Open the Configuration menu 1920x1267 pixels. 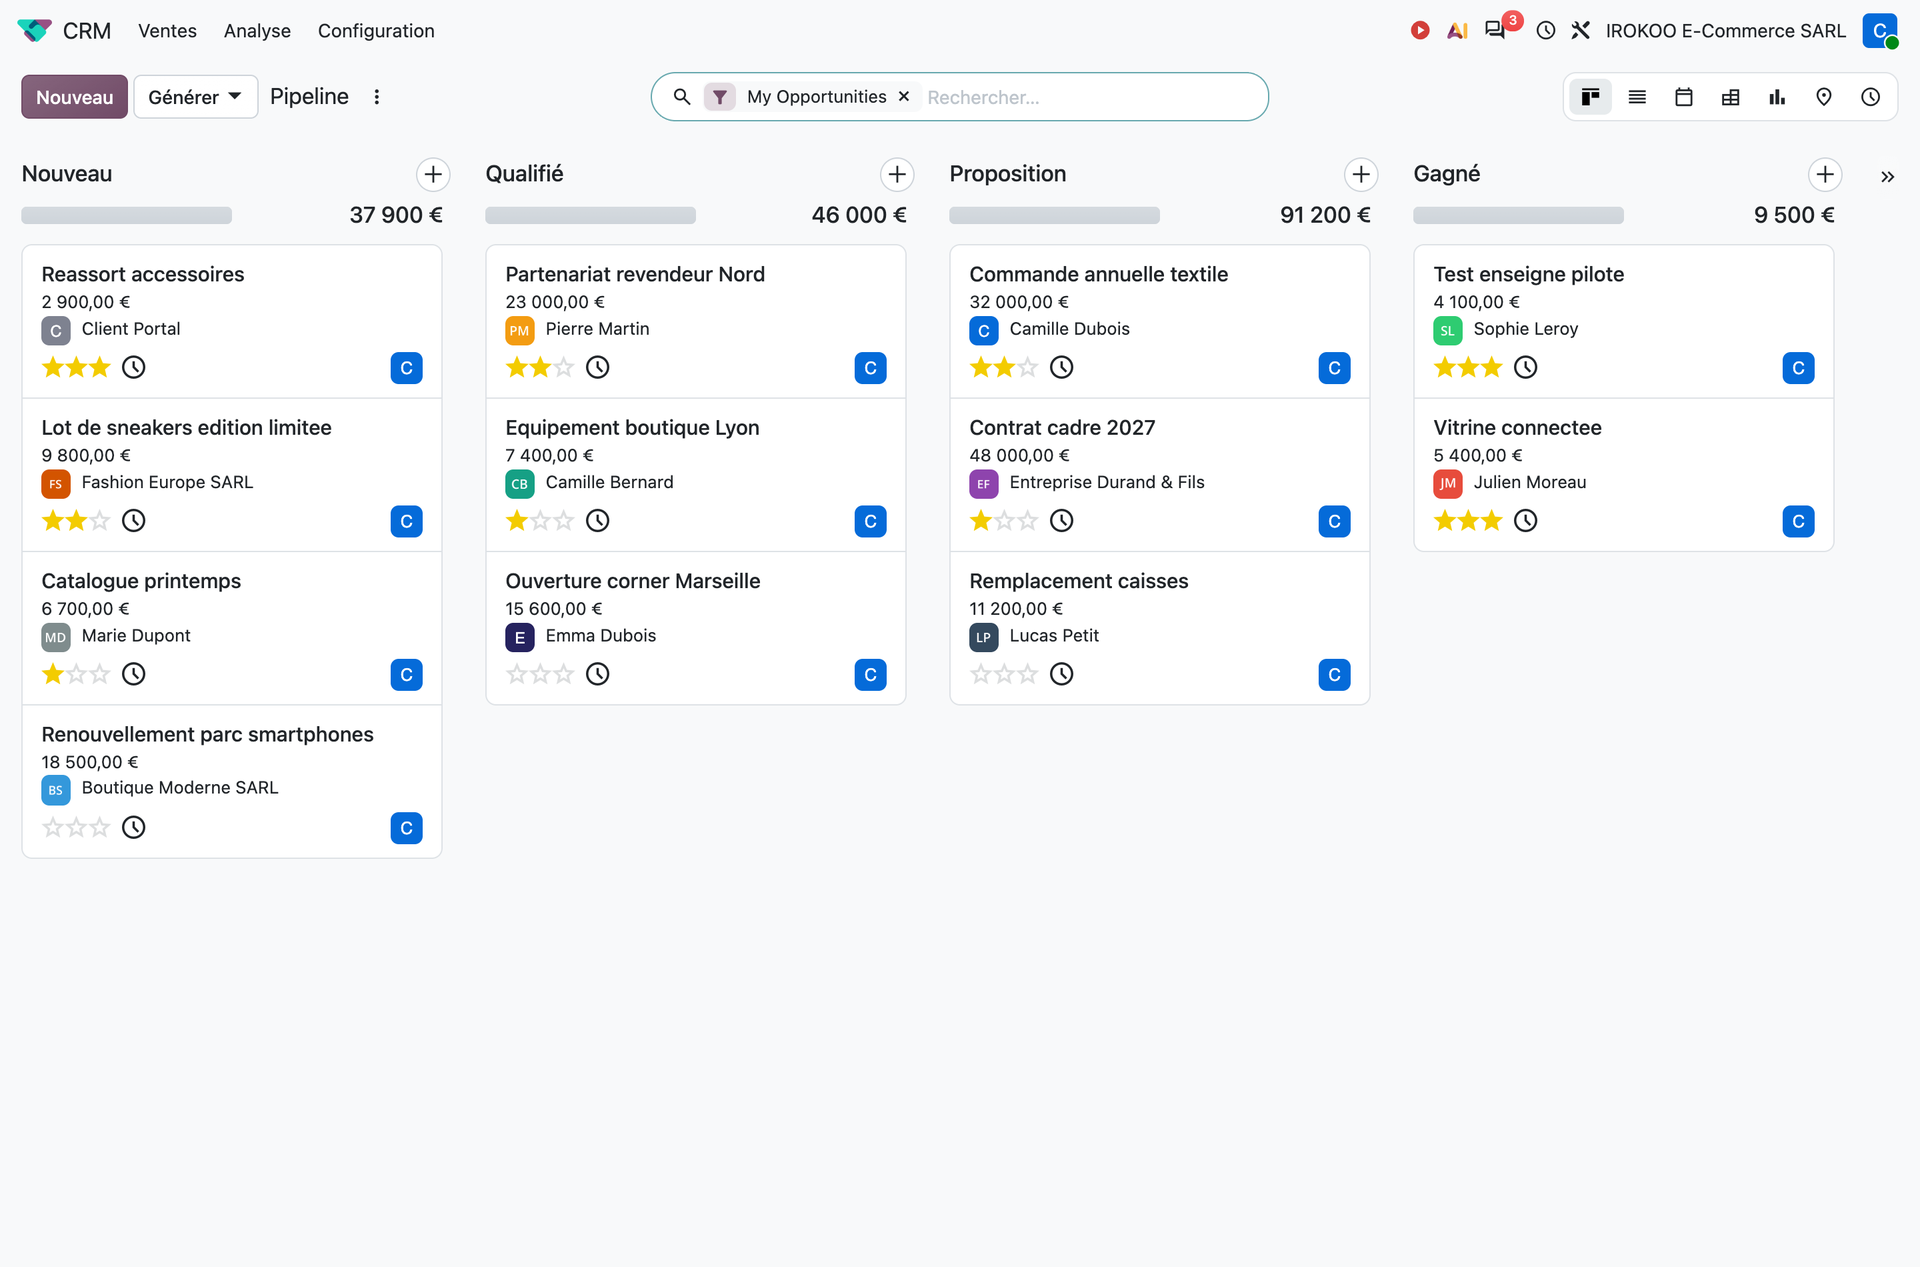pos(376,31)
